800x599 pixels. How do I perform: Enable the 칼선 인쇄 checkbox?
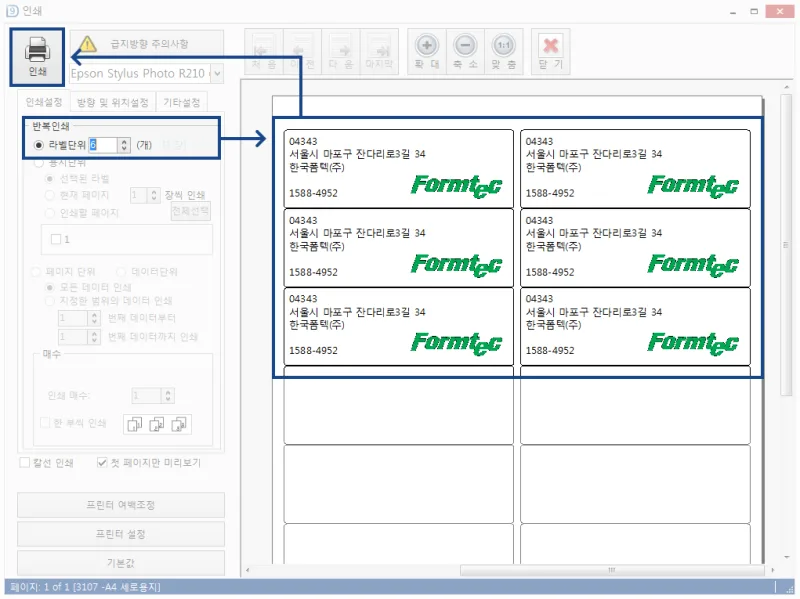click(x=24, y=460)
